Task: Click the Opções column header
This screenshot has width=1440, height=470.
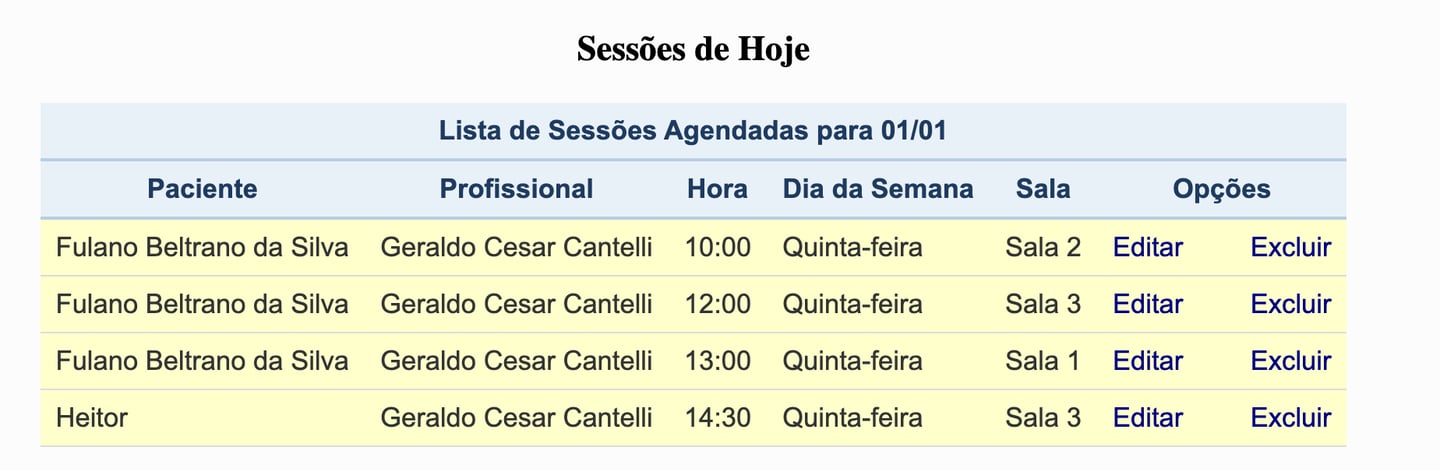Action: (1221, 189)
